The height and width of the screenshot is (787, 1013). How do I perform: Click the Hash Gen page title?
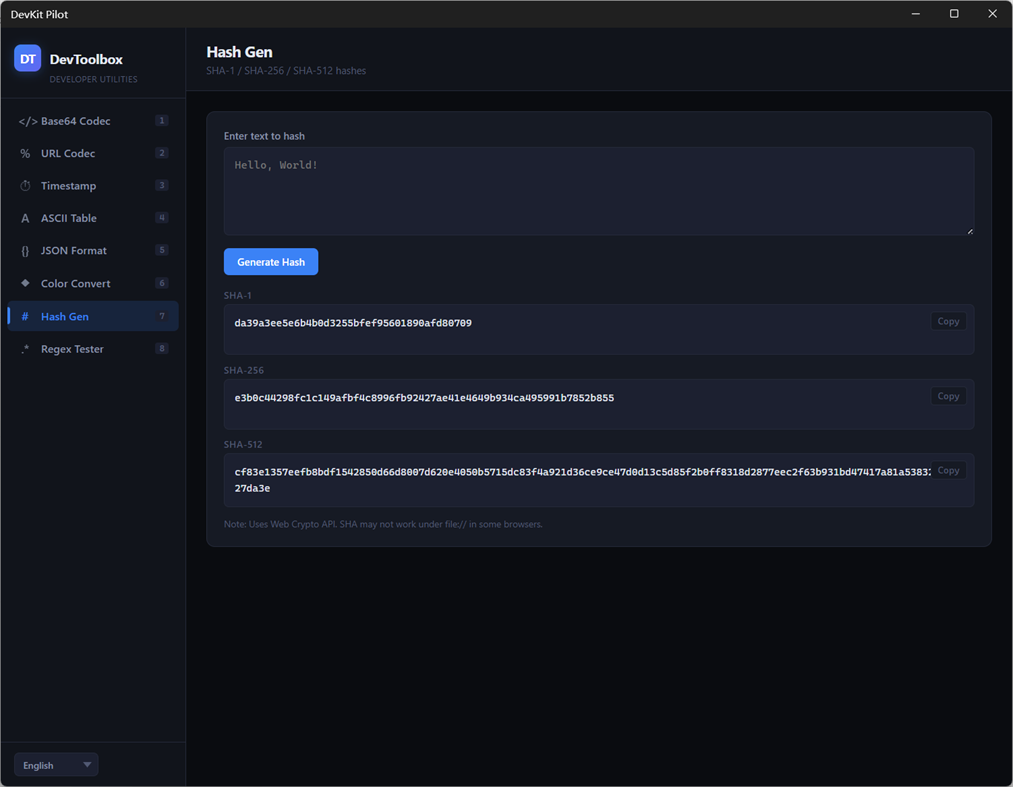pos(239,52)
